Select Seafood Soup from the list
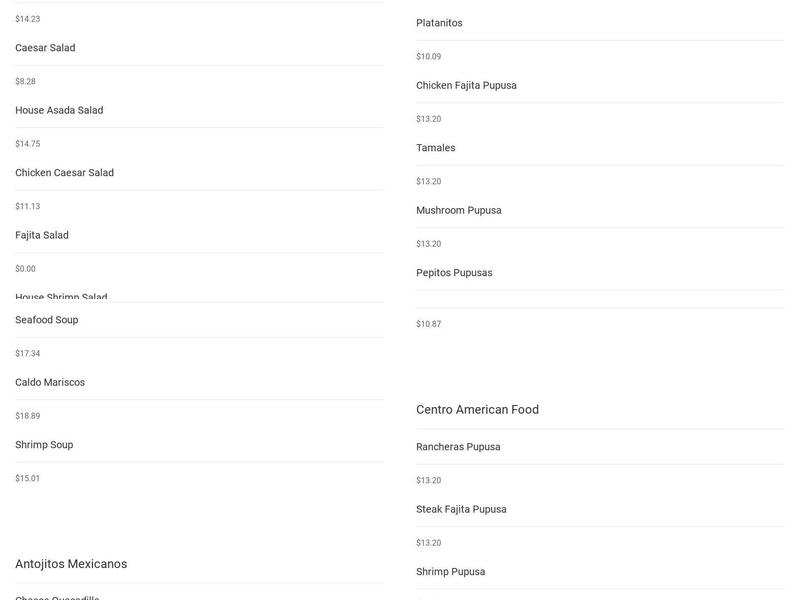The width and height of the screenshot is (800, 600). coord(46,320)
